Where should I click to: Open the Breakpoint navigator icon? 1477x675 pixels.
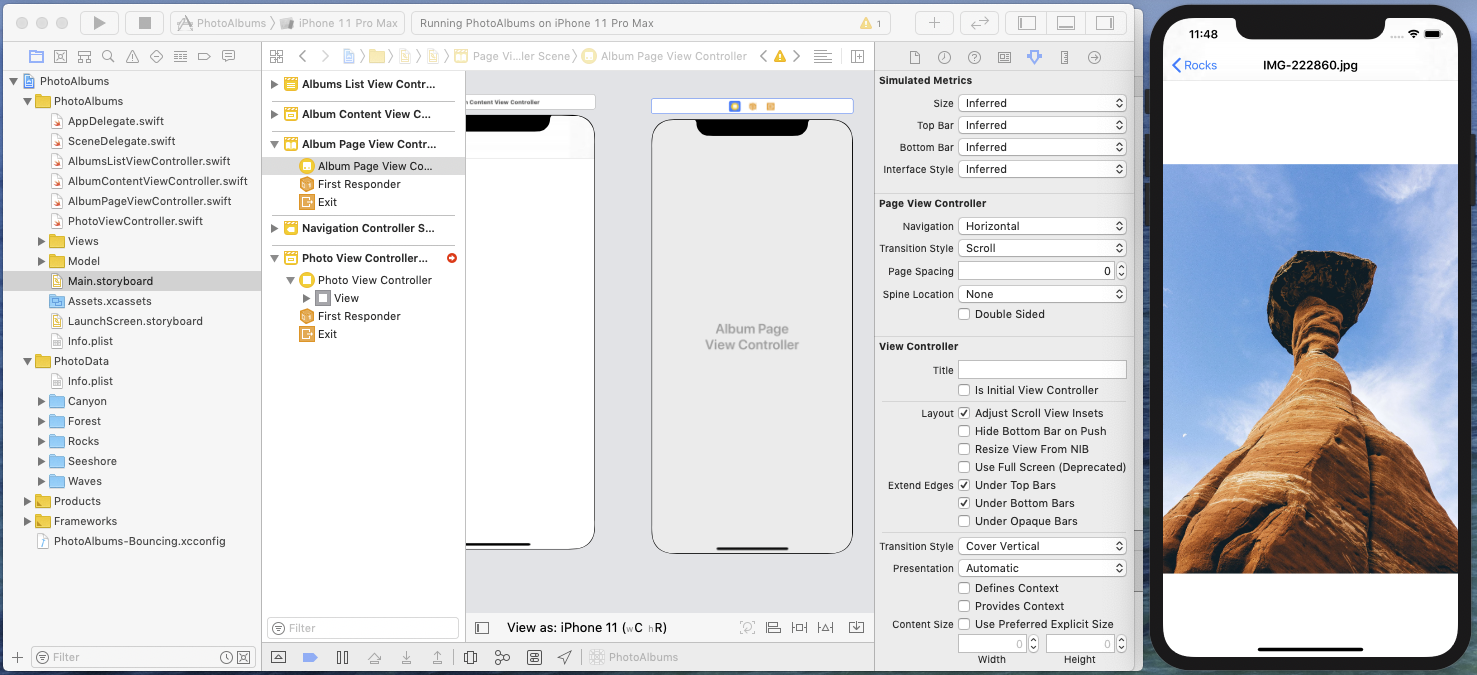coord(204,56)
